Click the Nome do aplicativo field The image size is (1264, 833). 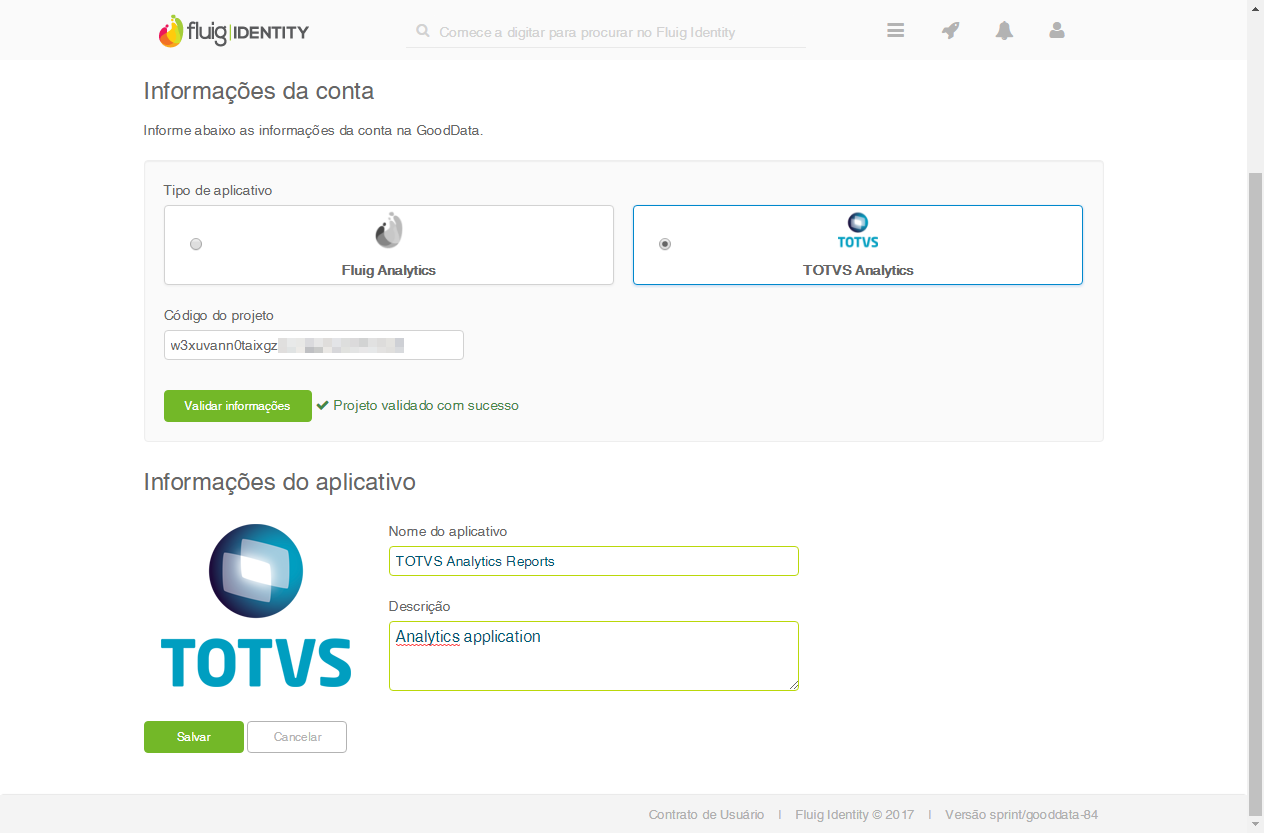tap(594, 561)
